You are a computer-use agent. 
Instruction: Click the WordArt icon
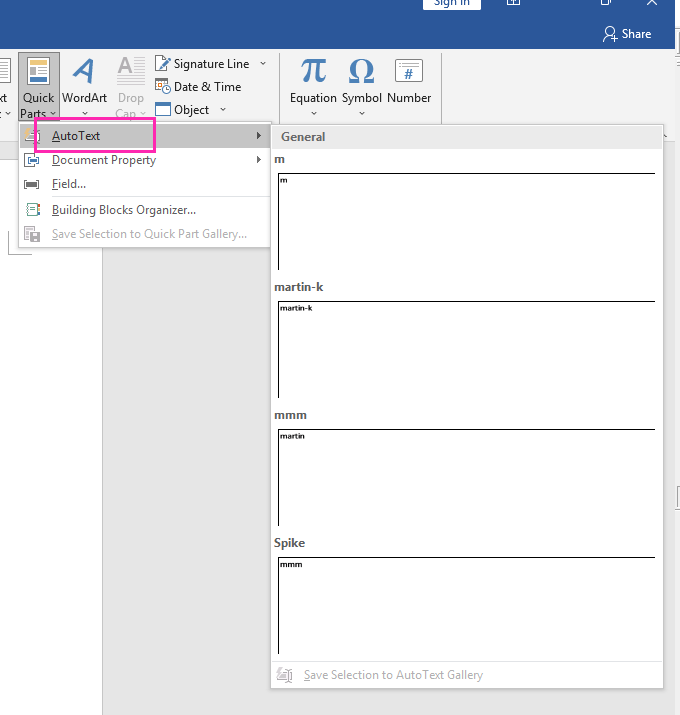(x=84, y=72)
